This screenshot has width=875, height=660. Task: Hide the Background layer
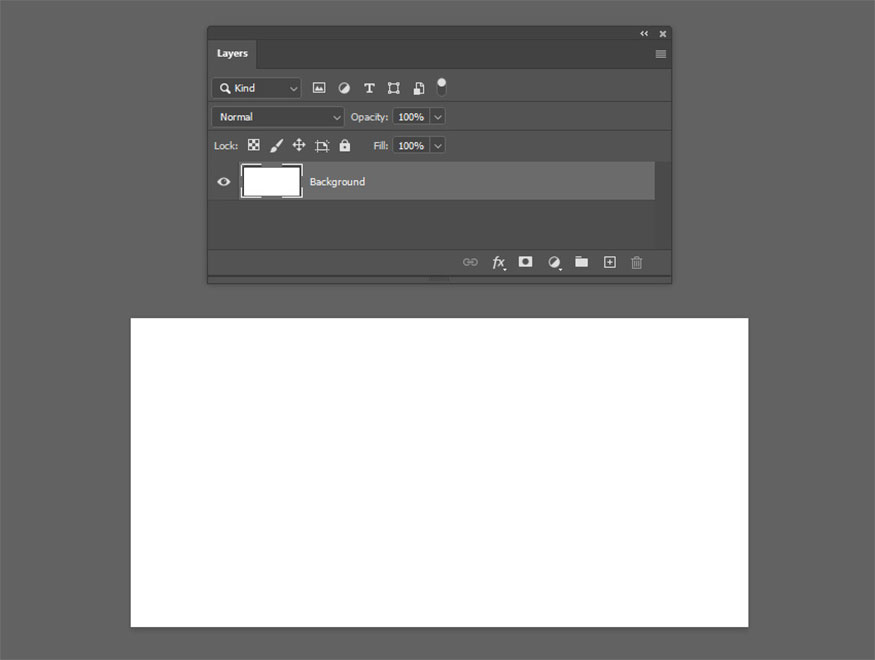pos(223,181)
